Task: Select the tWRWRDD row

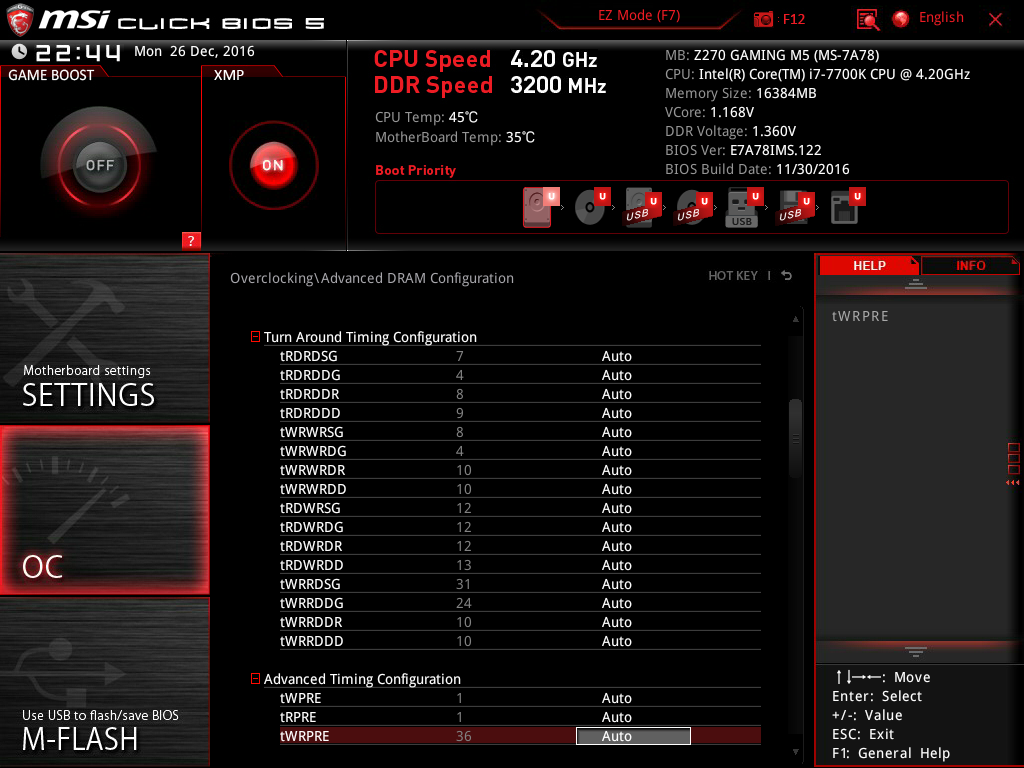Action: pos(520,488)
